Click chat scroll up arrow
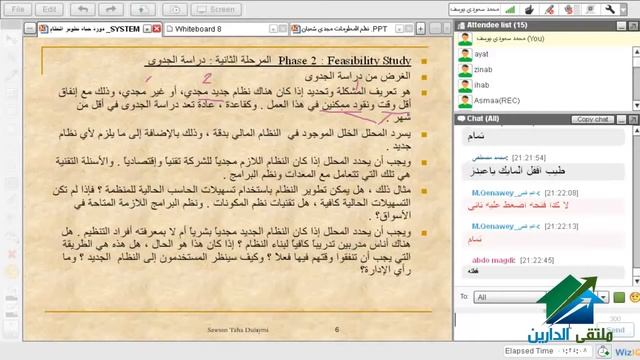Screen dimensions: 640x360 [636, 131]
